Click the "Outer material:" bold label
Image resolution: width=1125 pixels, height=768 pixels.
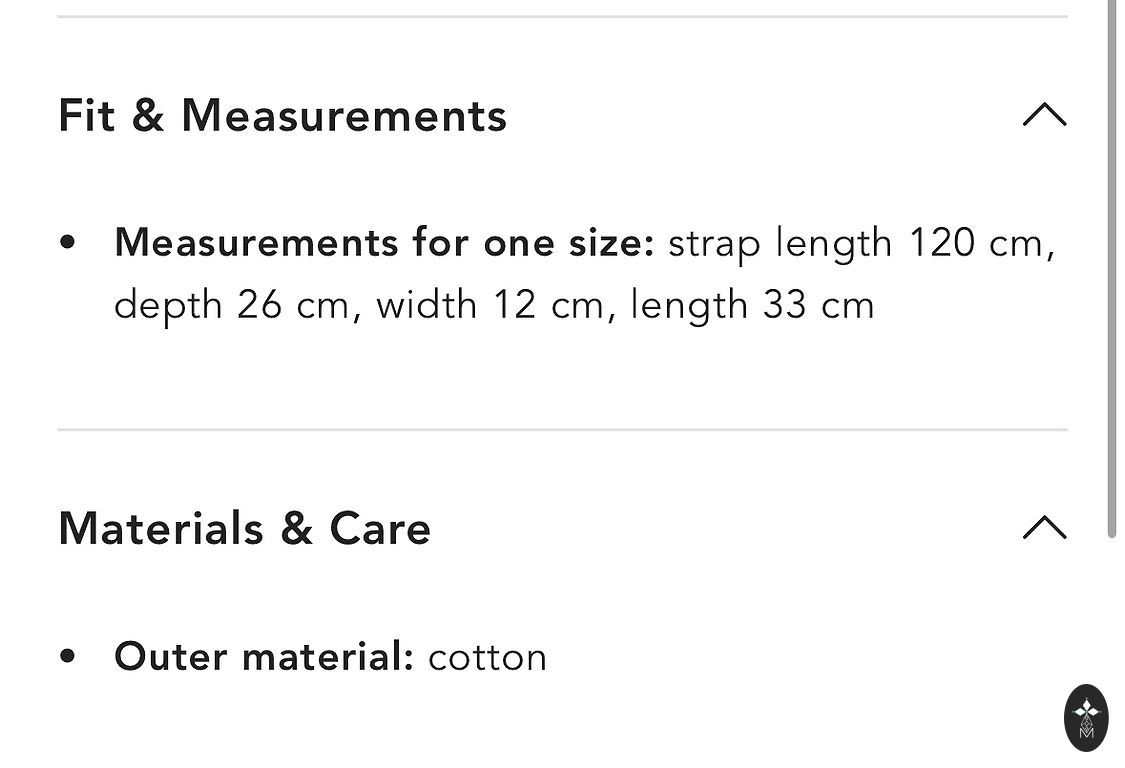click(264, 657)
